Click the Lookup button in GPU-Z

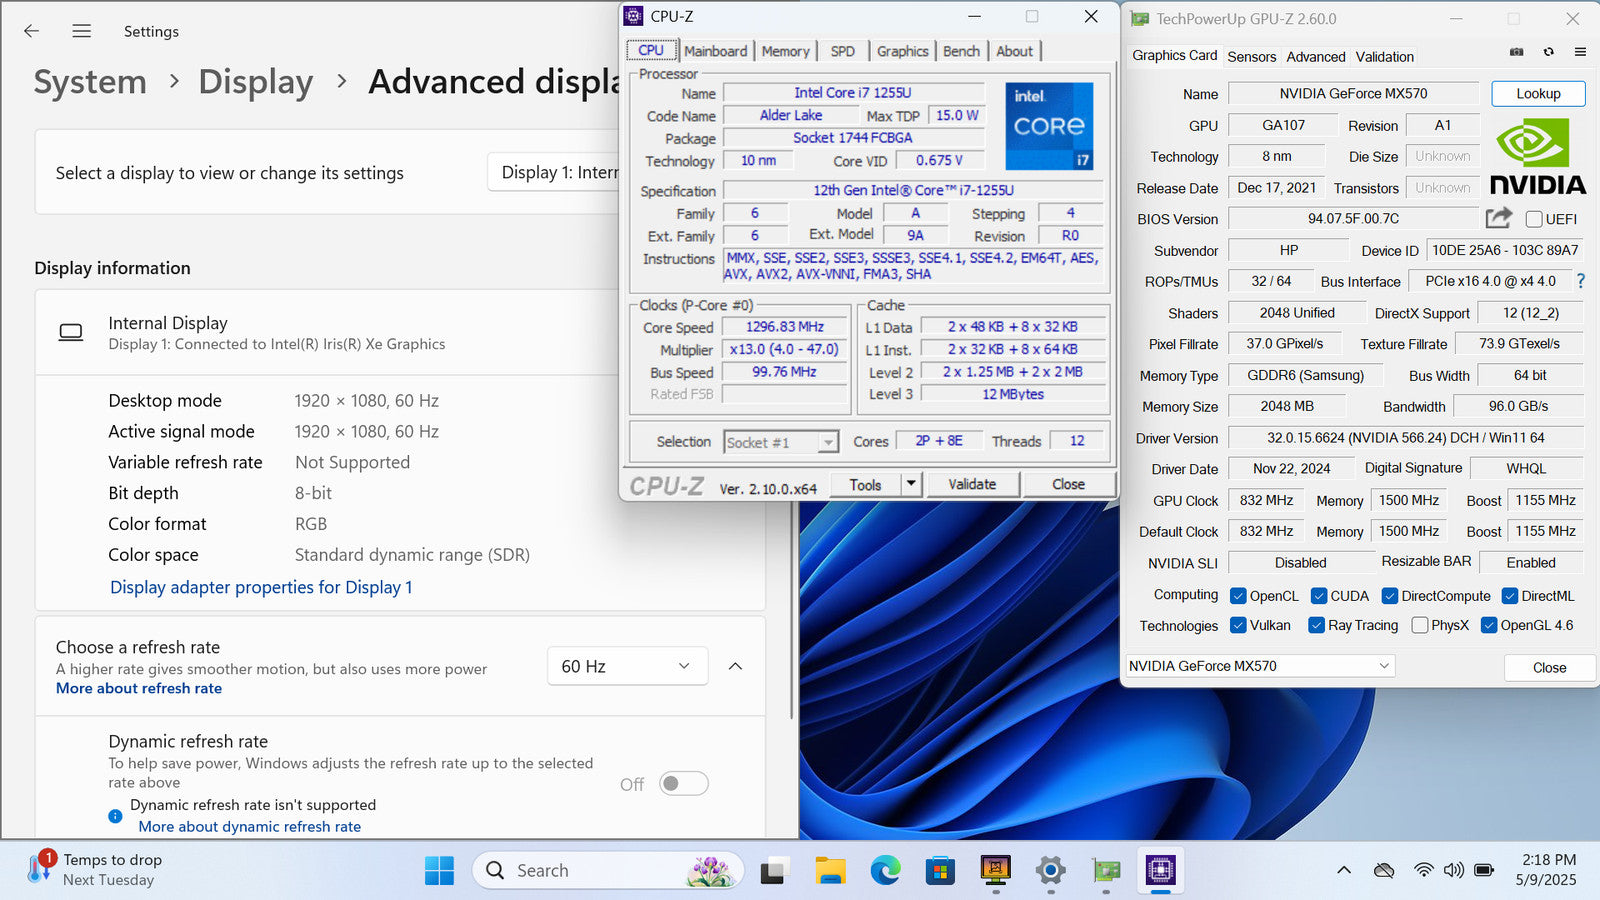click(1538, 94)
